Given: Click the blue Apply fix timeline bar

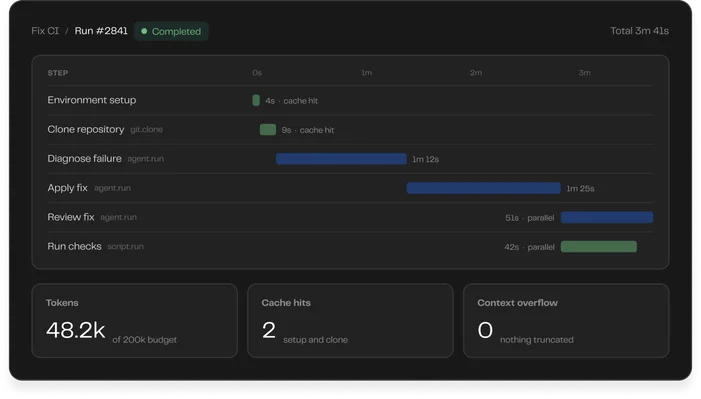Looking at the screenshot, I should [483, 188].
